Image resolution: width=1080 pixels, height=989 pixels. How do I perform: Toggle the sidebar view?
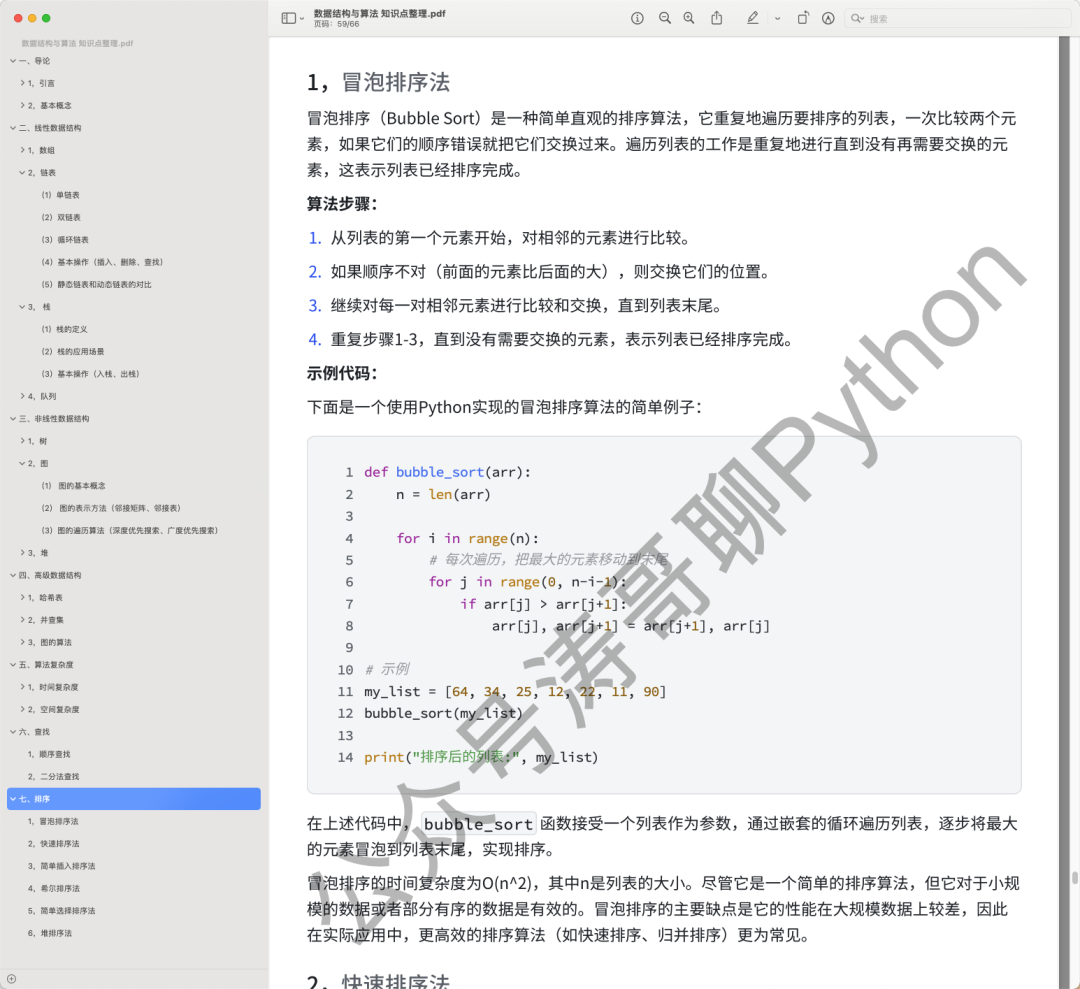[x=286, y=17]
